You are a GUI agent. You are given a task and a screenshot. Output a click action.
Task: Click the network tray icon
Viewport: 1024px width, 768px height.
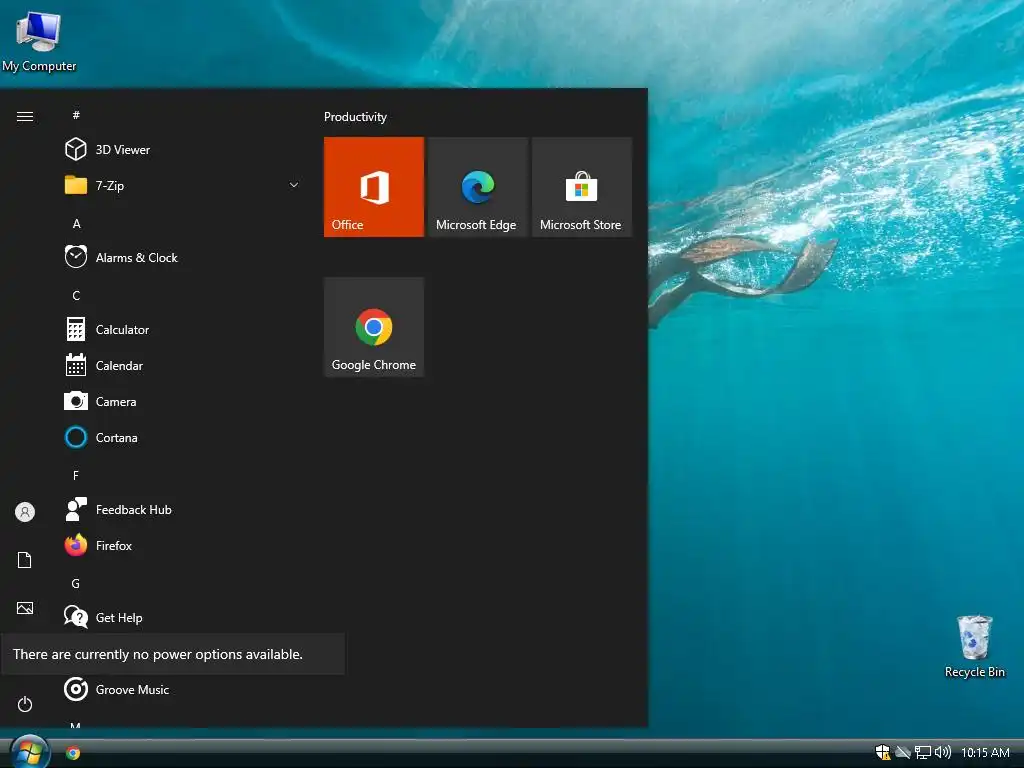(923, 752)
